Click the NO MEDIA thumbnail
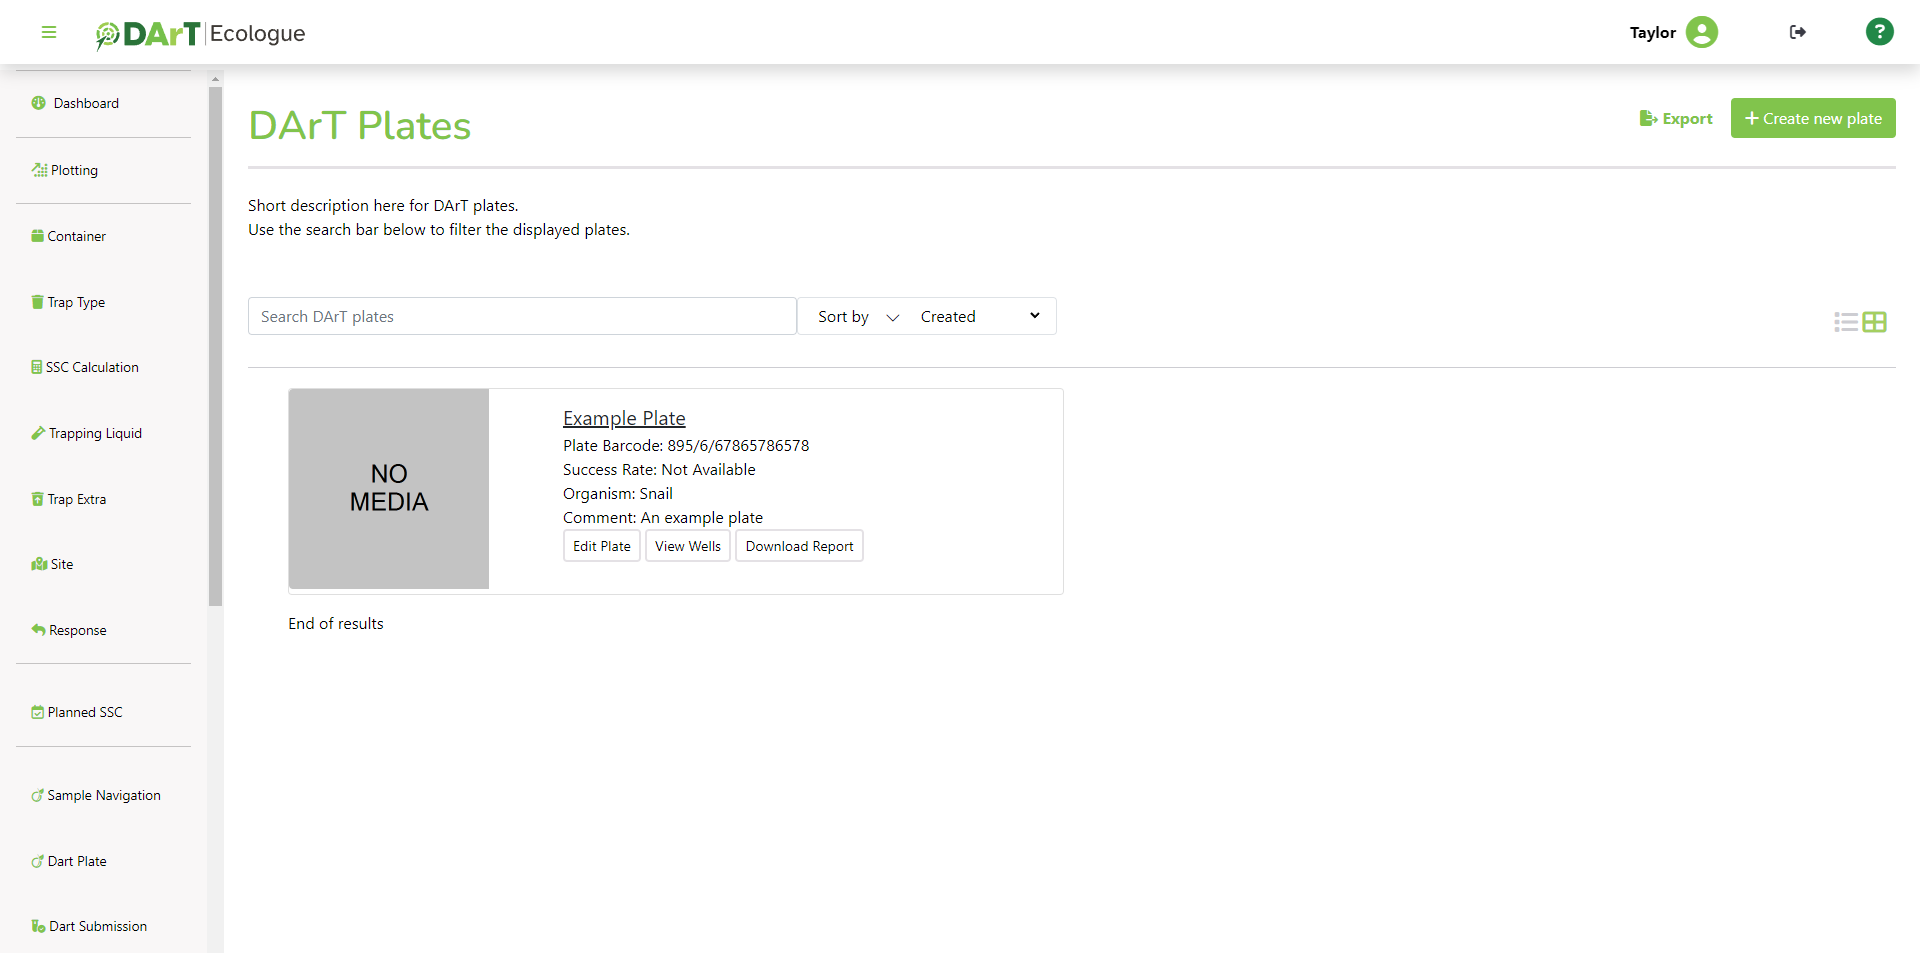Image resolution: width=1920 pixels, height=953 pixels. click(389, 488)
